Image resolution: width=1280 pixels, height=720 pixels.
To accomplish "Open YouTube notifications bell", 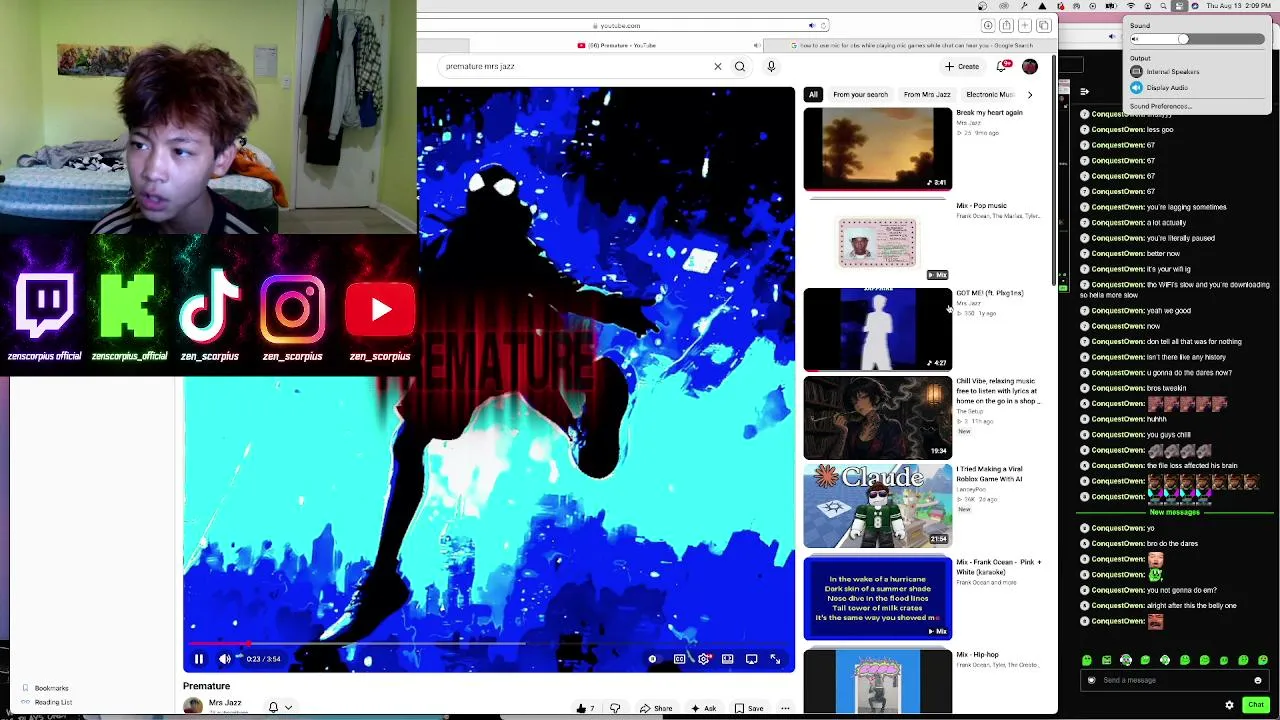I will 1002,66.
